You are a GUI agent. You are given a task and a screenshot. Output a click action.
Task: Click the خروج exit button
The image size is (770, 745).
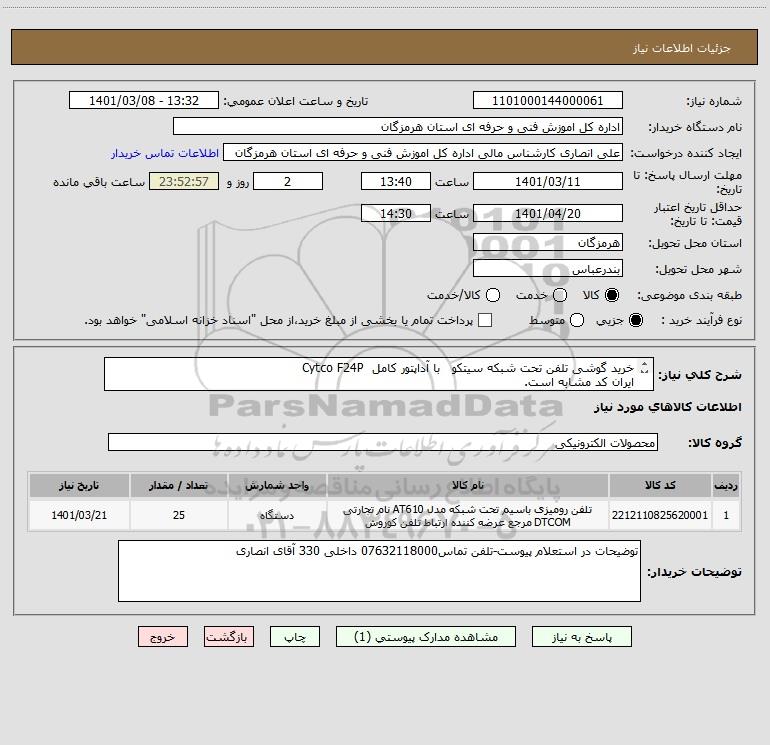(163, 637)
